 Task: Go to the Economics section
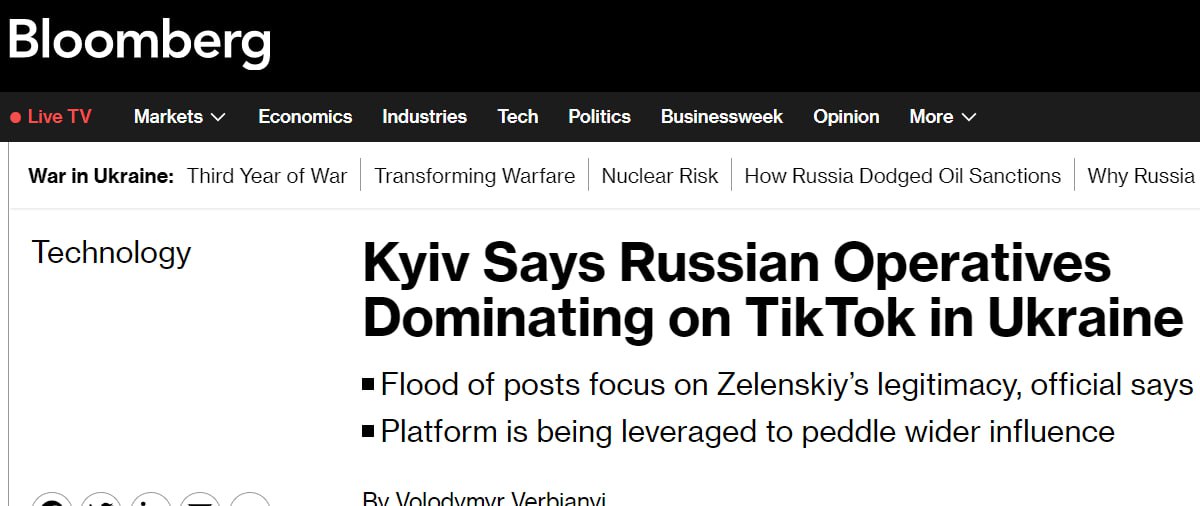(x=305, y=117)
